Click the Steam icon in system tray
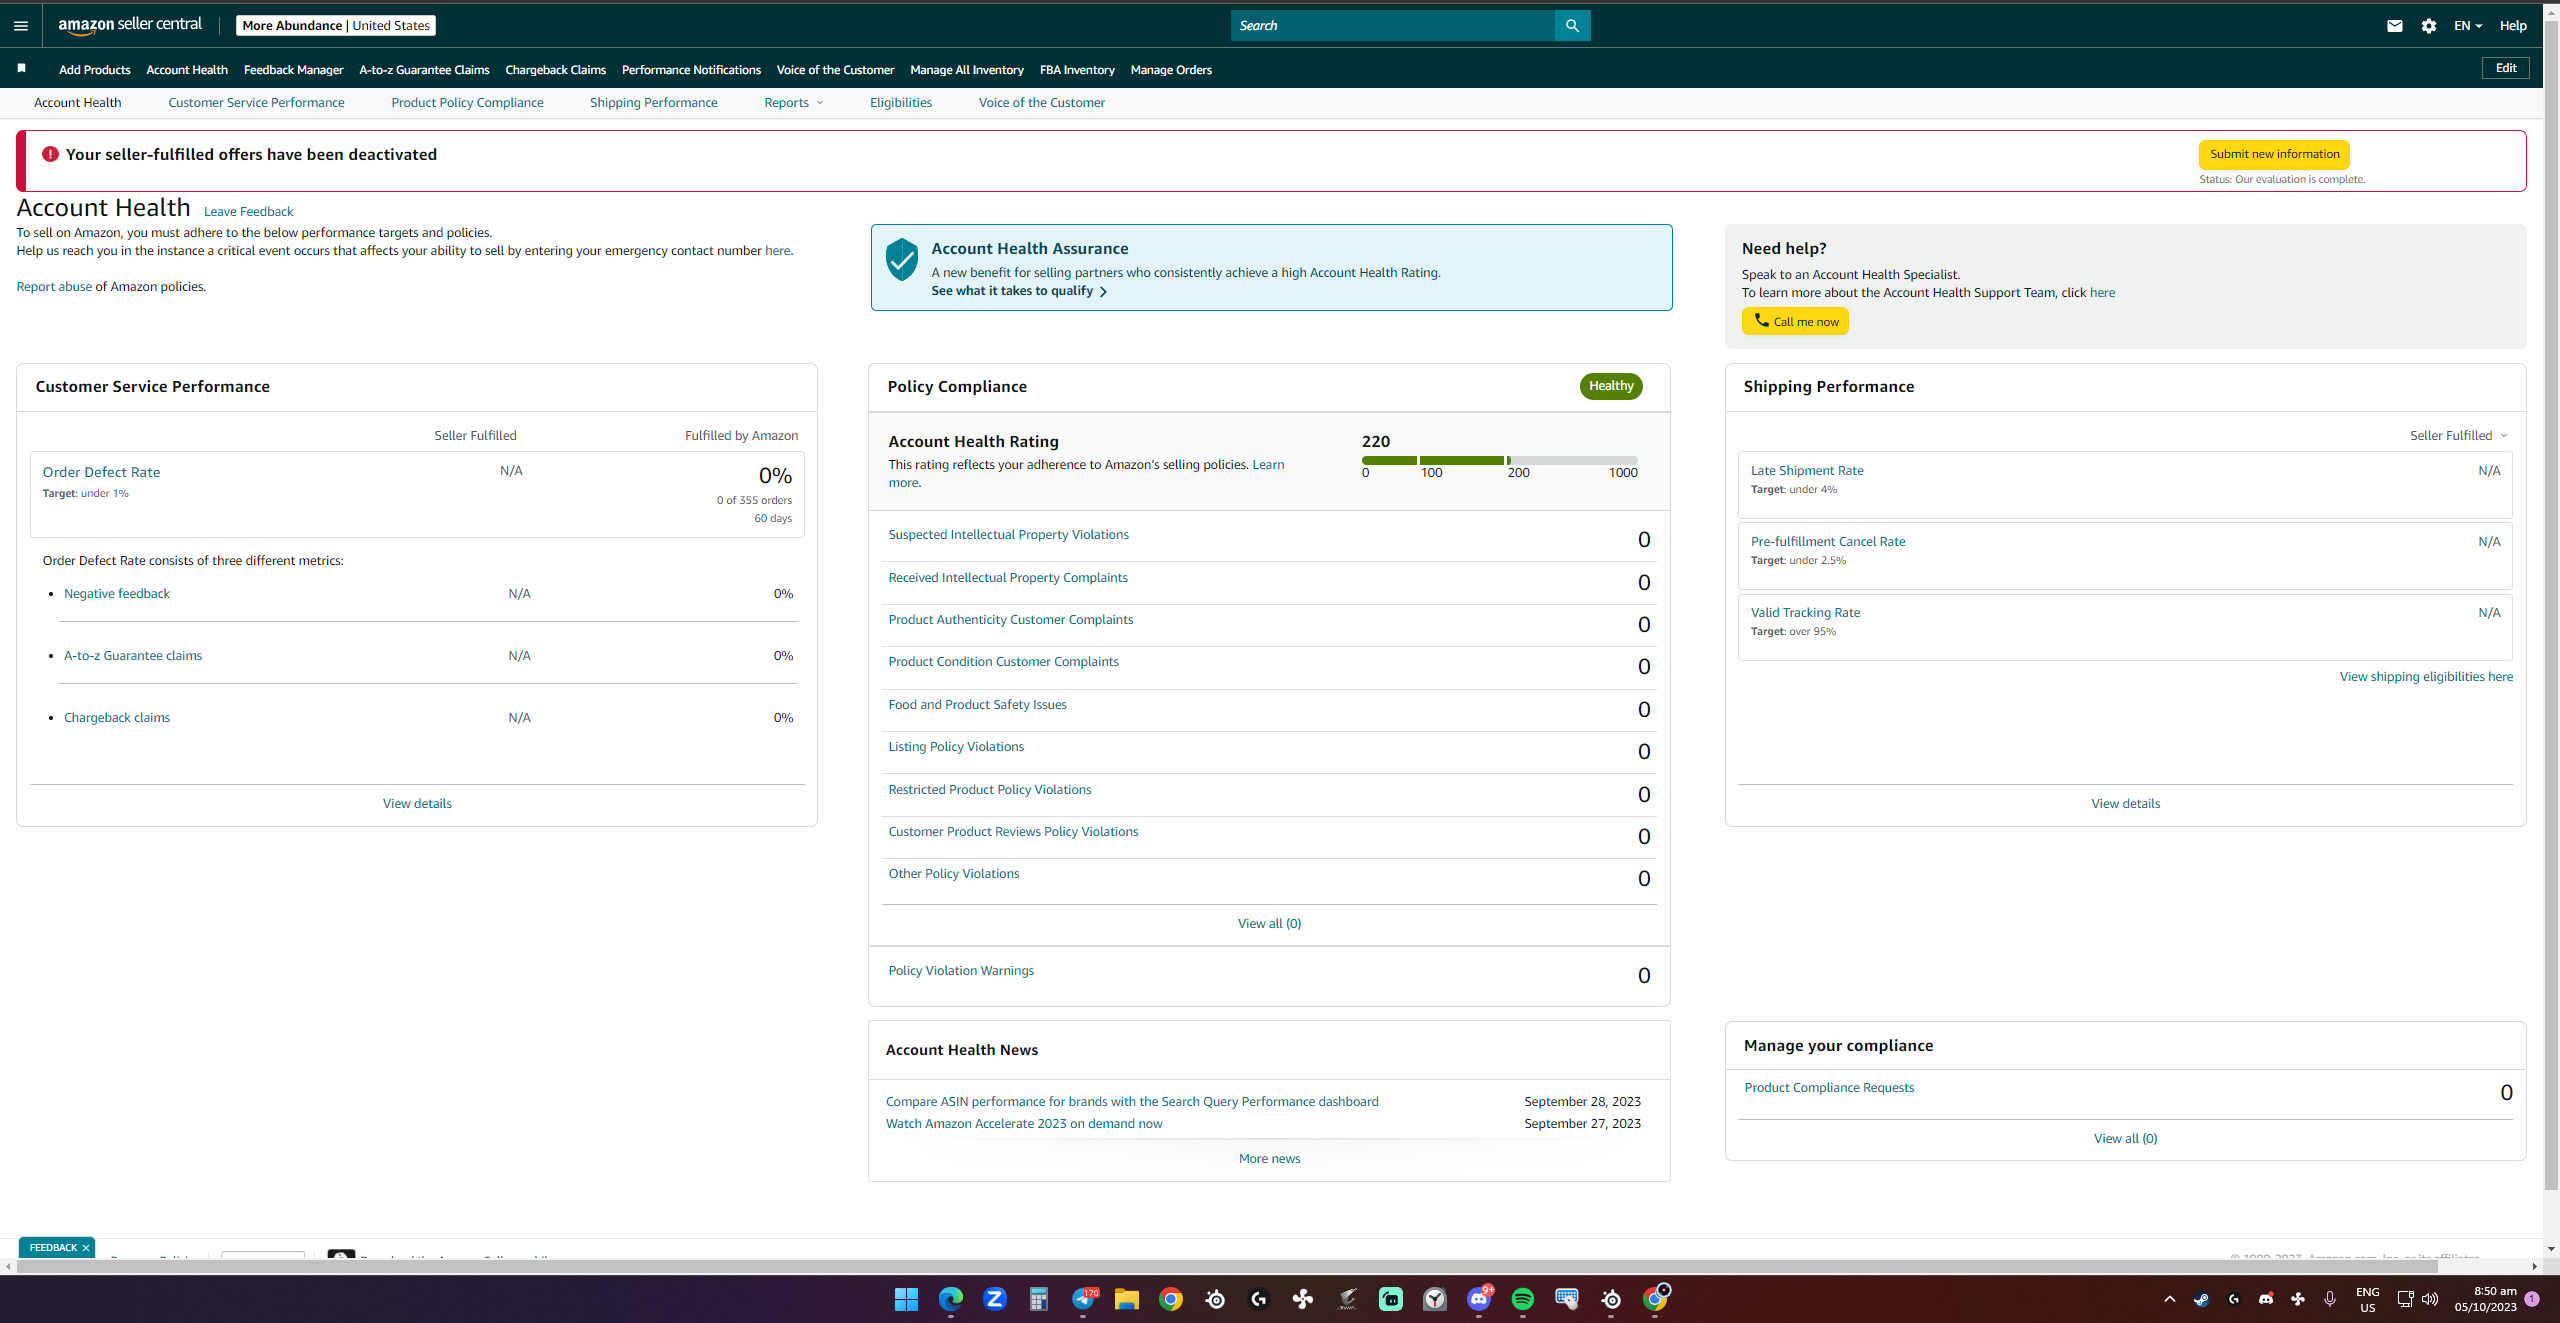The image size is (2560, 1323). (x=2201, y=1299)
